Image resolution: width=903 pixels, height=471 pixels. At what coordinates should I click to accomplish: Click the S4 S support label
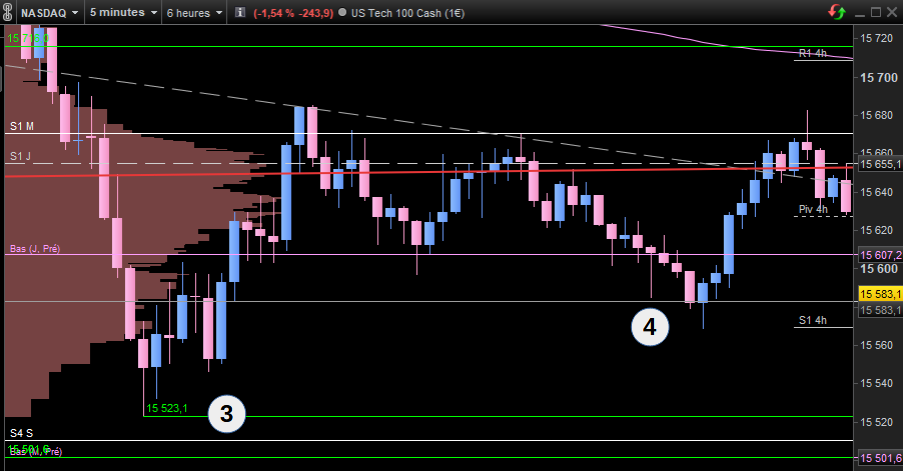click(x=21, y=433)
